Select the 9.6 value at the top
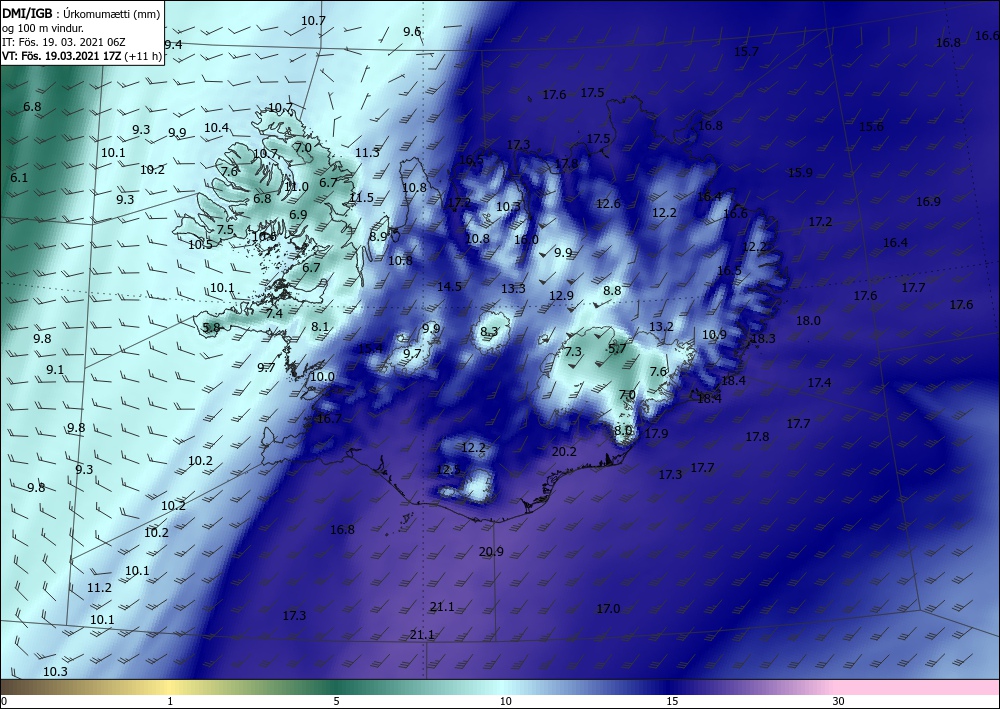Viewport: 1000px width, 709px height. pyautogui.click(x=413, y=31)
